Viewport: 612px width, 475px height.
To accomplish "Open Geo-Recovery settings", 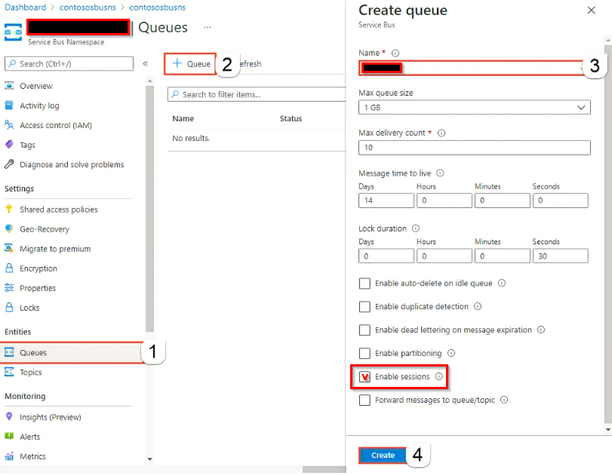I will click(44, 229).
